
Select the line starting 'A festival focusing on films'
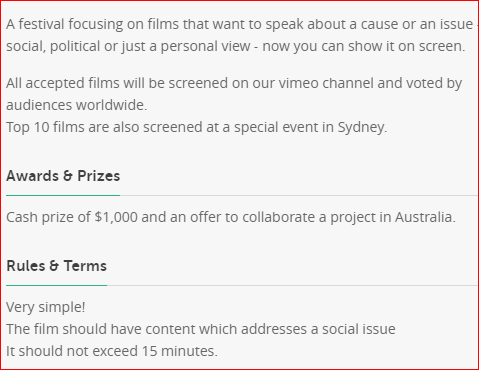(242, 24)
